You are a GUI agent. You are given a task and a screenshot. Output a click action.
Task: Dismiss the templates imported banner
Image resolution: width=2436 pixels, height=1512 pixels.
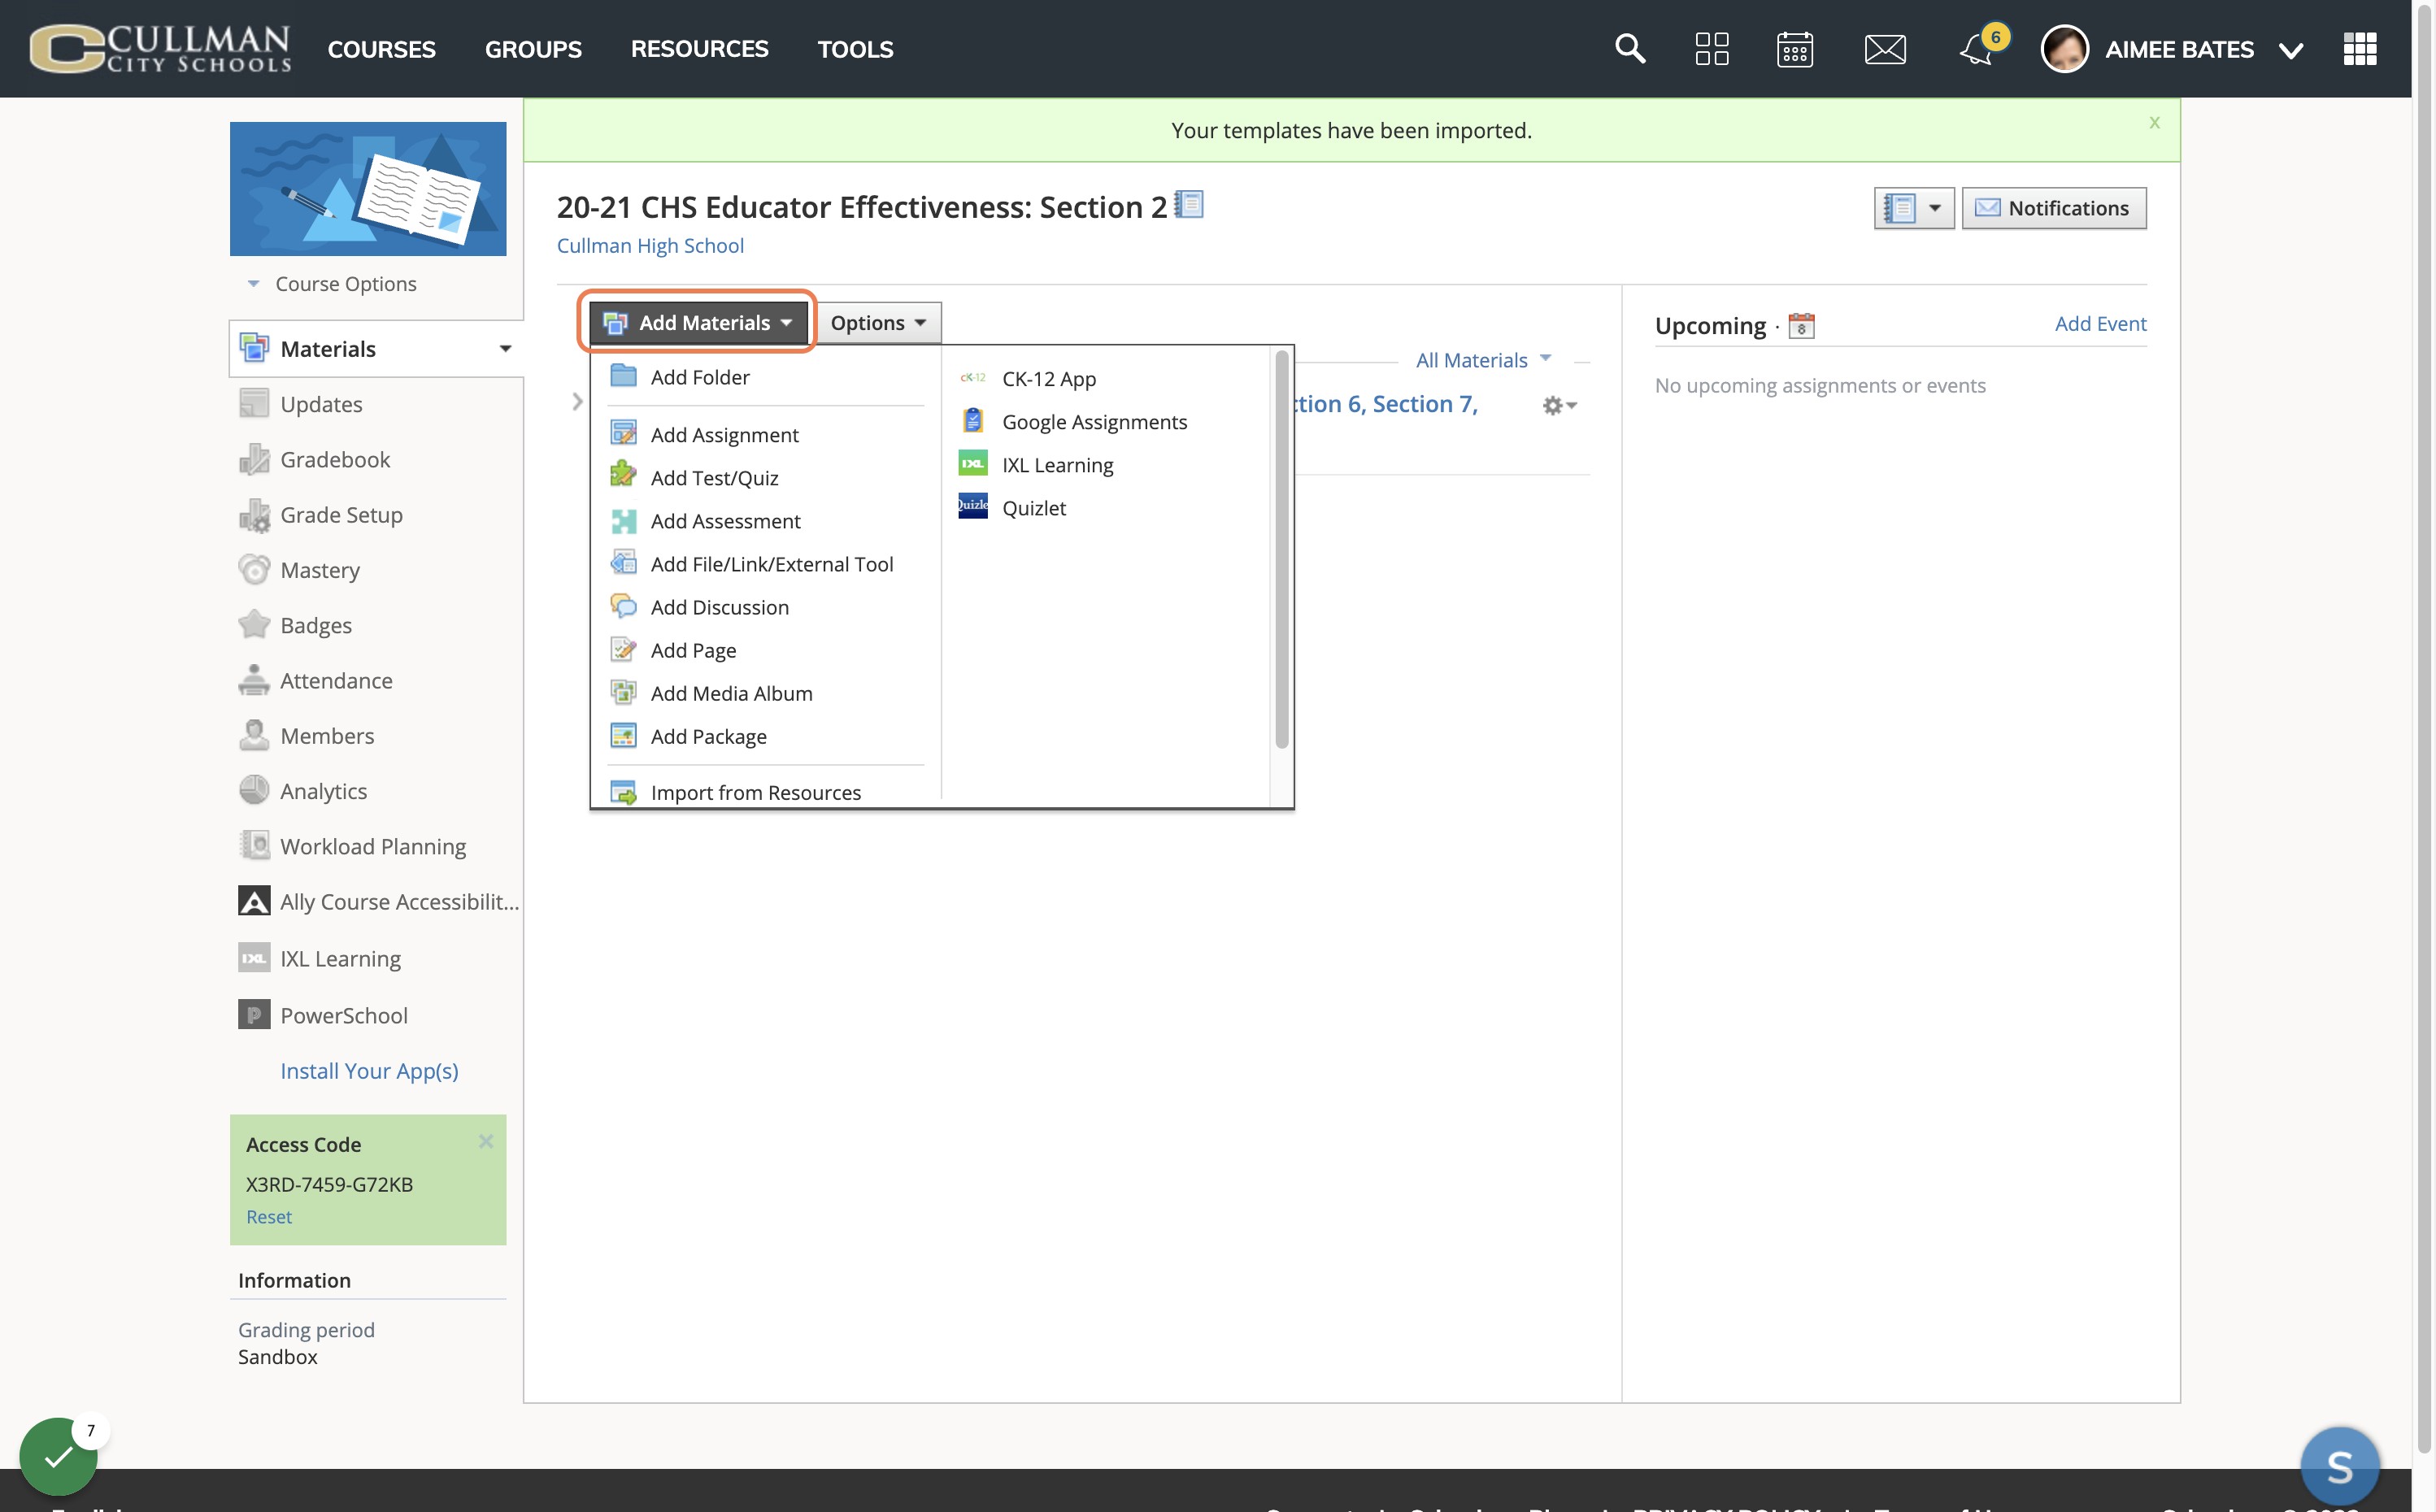click(2154, 123)
